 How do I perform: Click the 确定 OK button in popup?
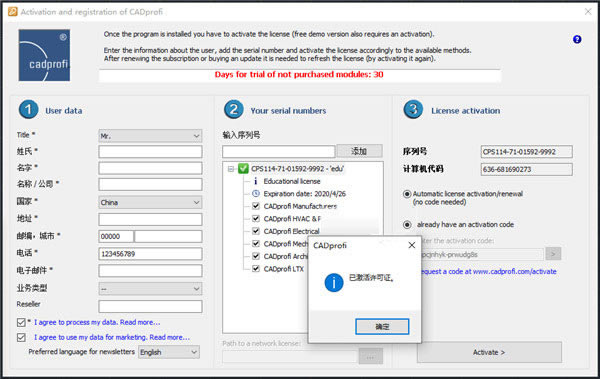click(x=382, y=327)
